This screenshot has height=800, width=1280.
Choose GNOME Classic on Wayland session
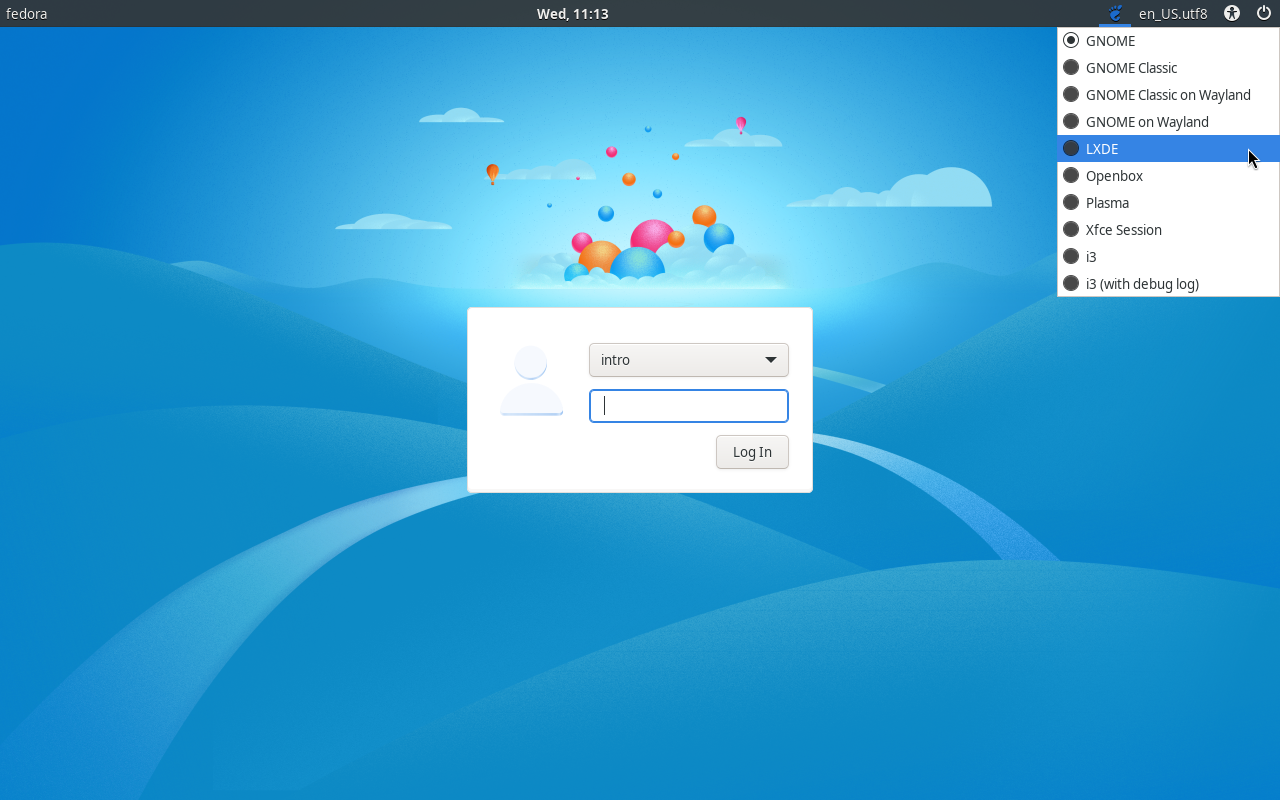tap(1168, 95)
